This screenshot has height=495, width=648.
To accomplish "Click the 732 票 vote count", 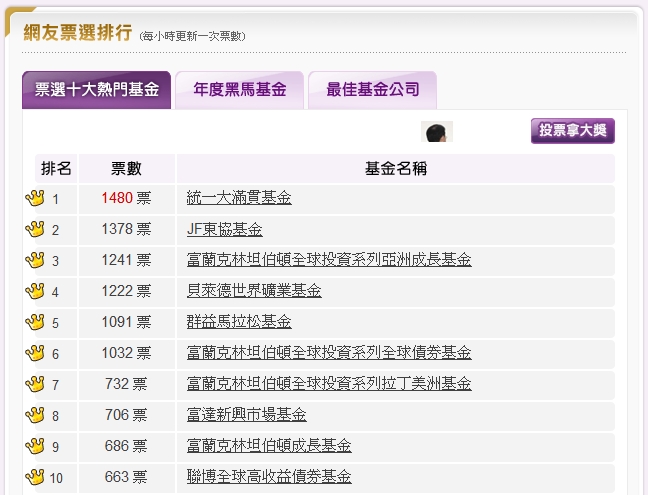I will [x=126, y=384].
